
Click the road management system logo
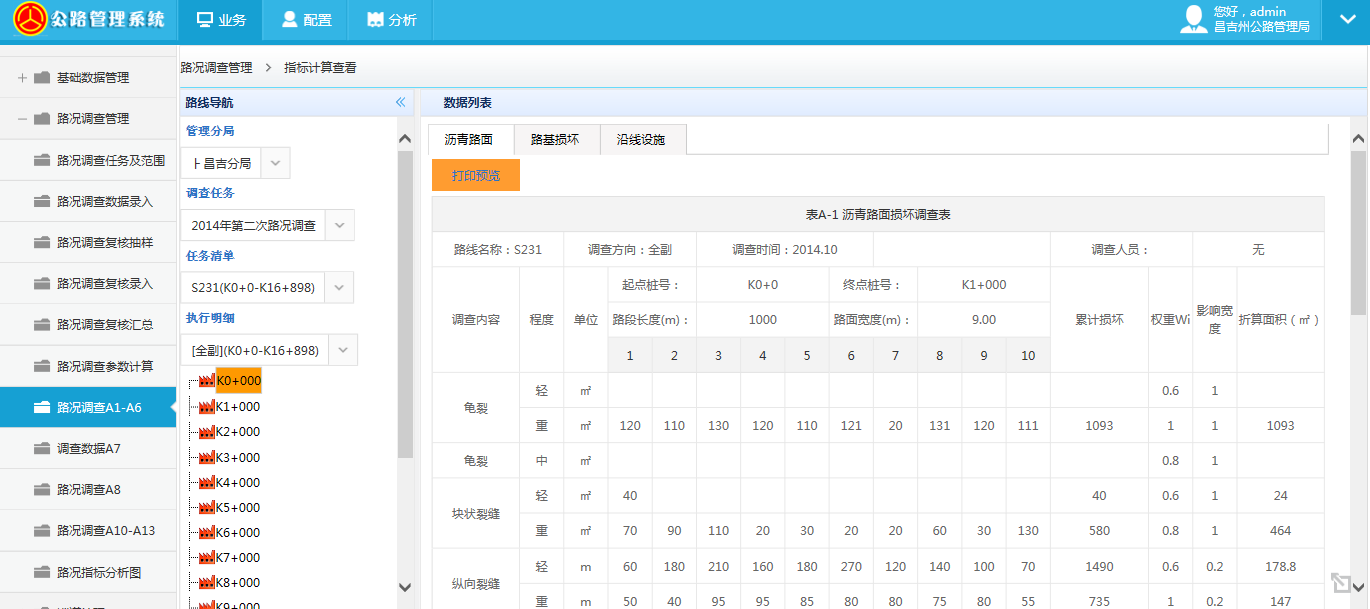(32, 20)
